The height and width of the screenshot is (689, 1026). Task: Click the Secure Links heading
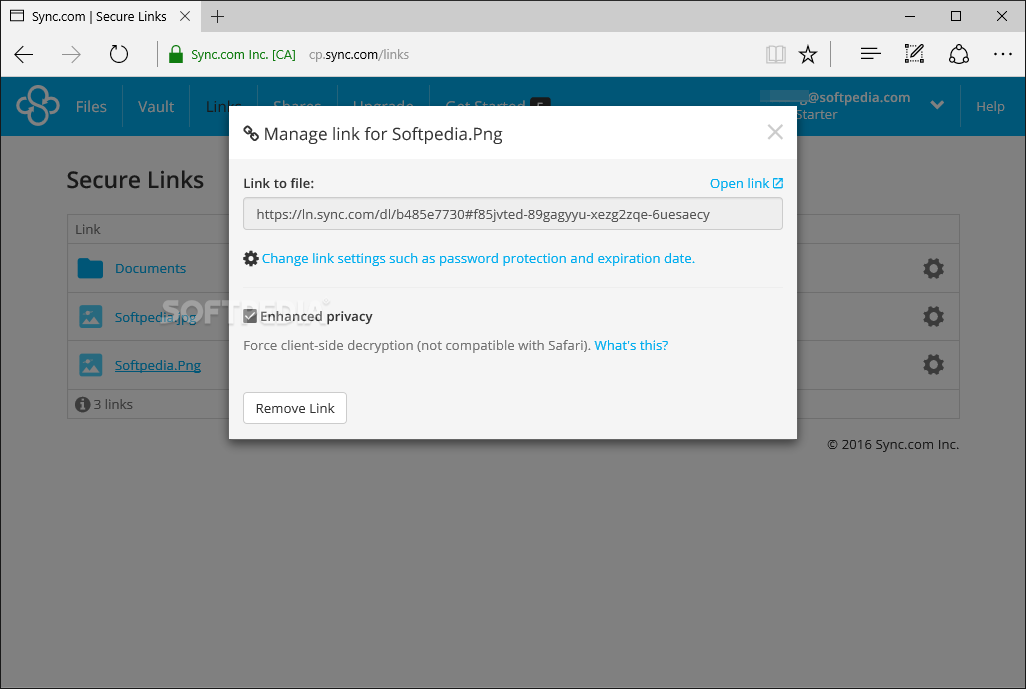135,180
